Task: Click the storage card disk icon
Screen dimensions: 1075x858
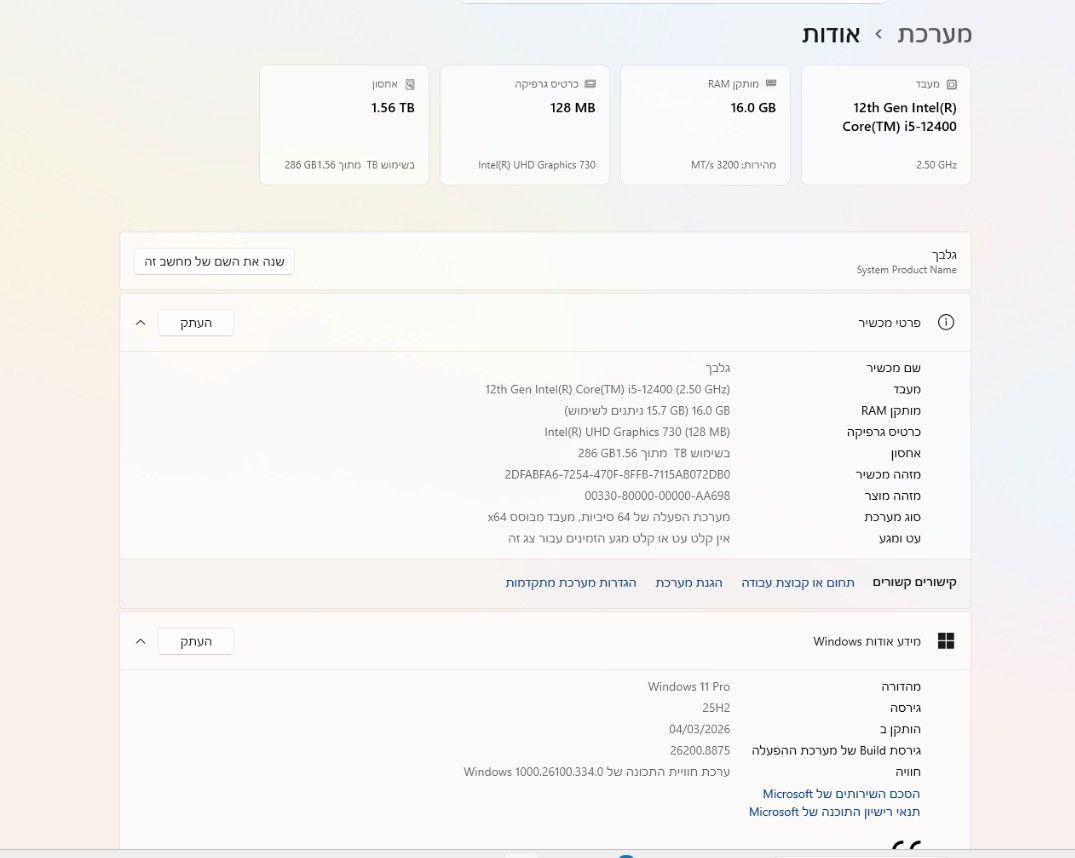Action: (x=410, y=84)
